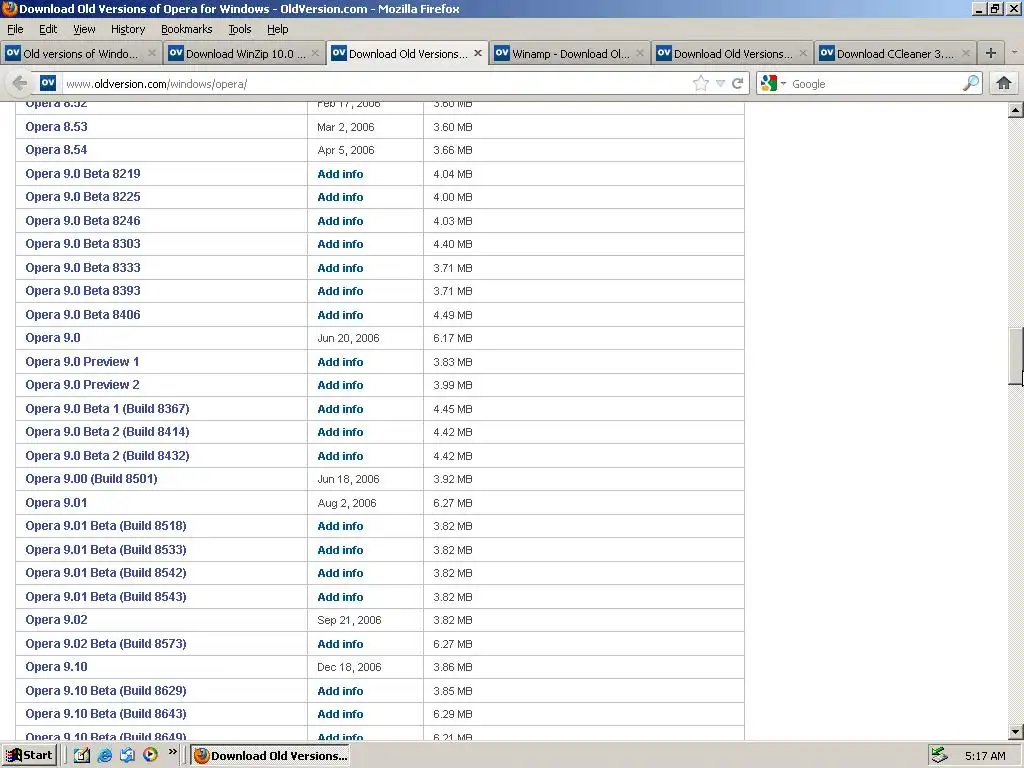The width and height of the screenshot is (1024, 768).
Task: Open a new tab with plus button
Action: click(x=991, y=54)
